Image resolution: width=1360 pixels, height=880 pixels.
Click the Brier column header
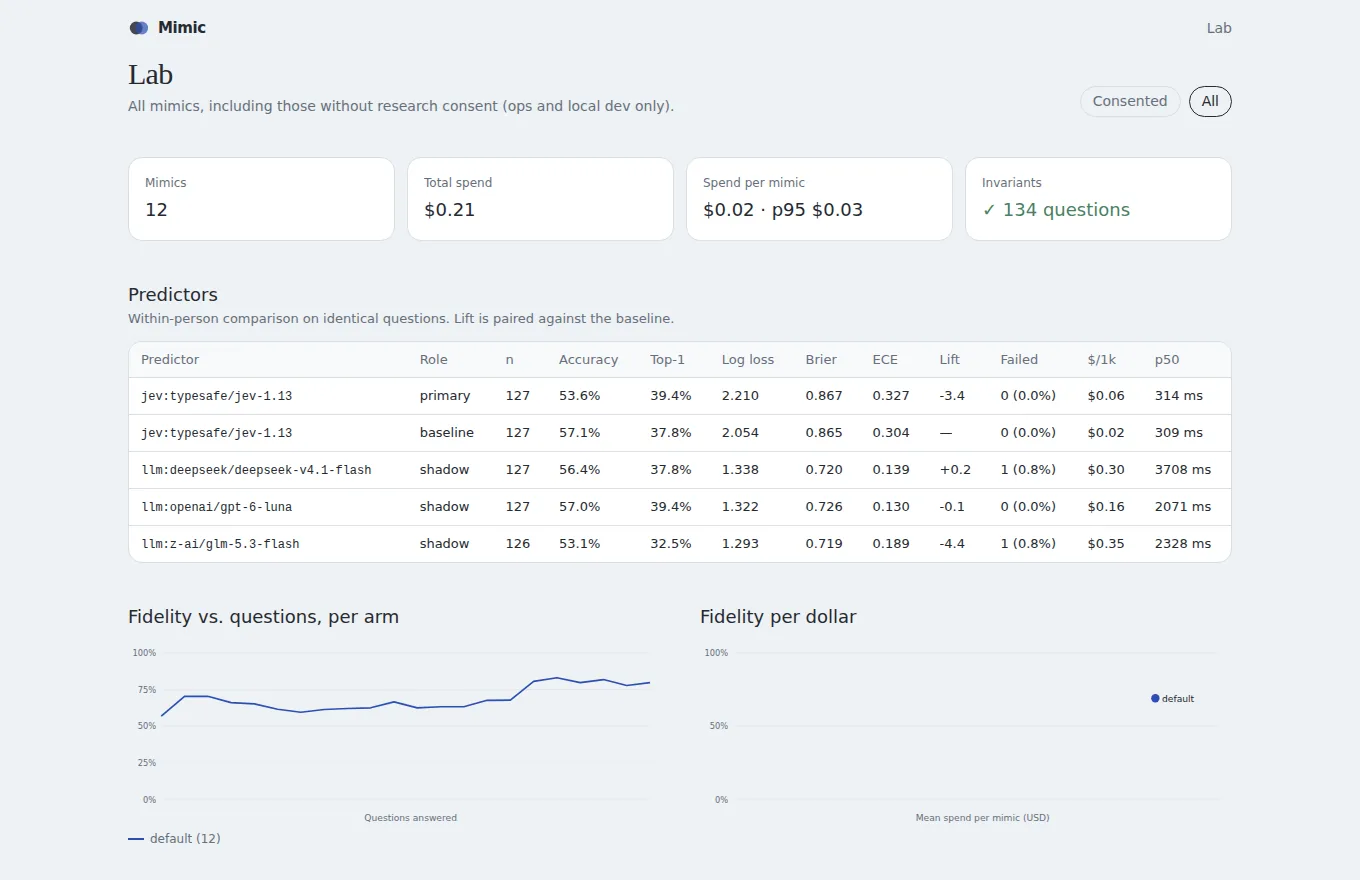click(x=821, y=360)
